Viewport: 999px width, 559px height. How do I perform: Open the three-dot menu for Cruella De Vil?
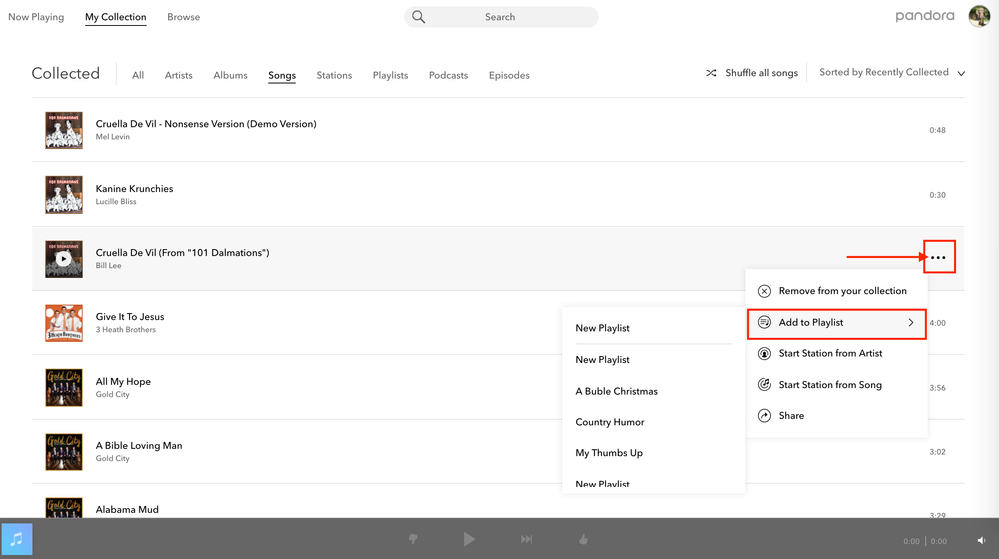(938, 257)
